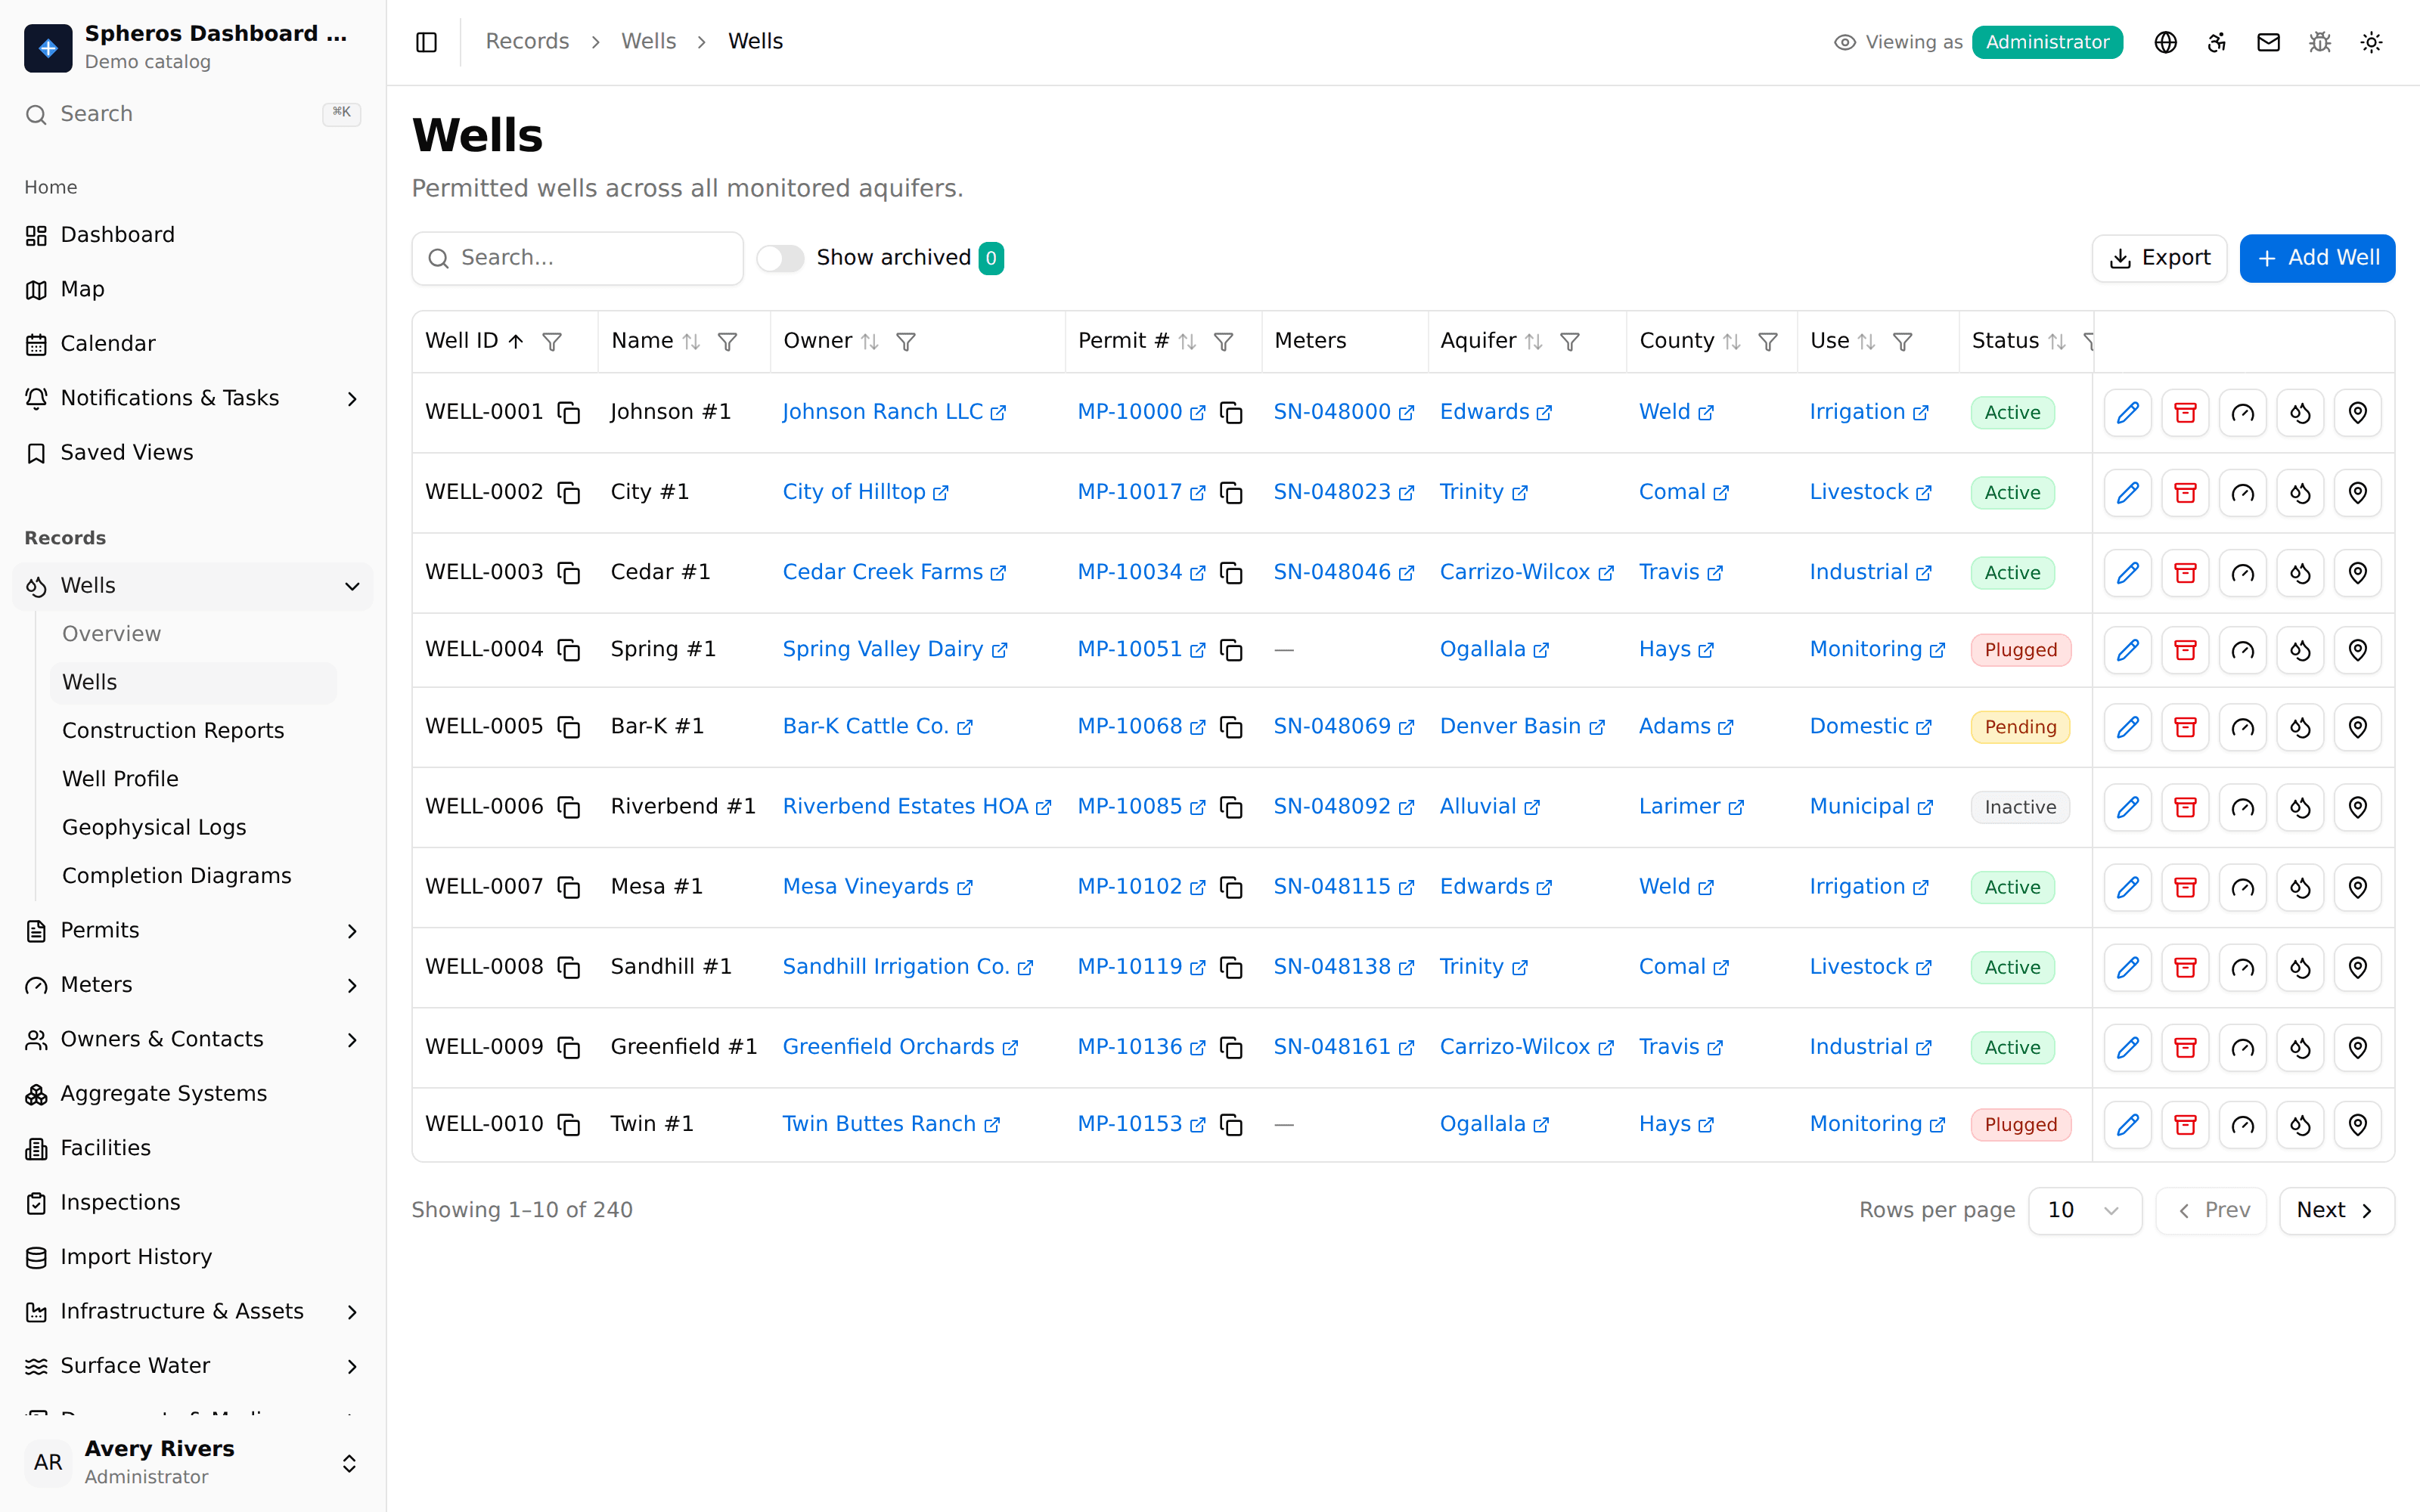Filter the Aquifer column
The image size is (2420, 1512).
click(1570, 342)
